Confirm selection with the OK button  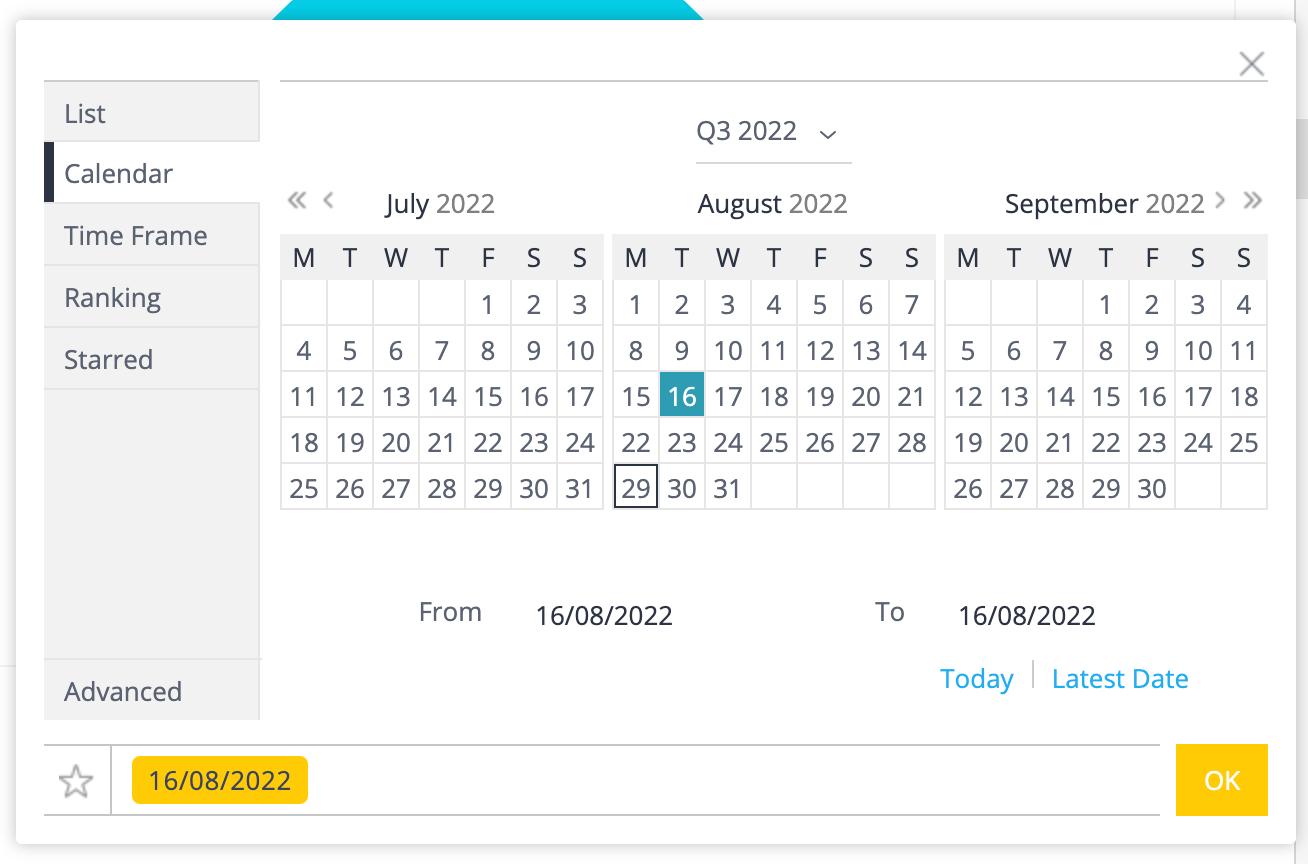point(1221,780)
